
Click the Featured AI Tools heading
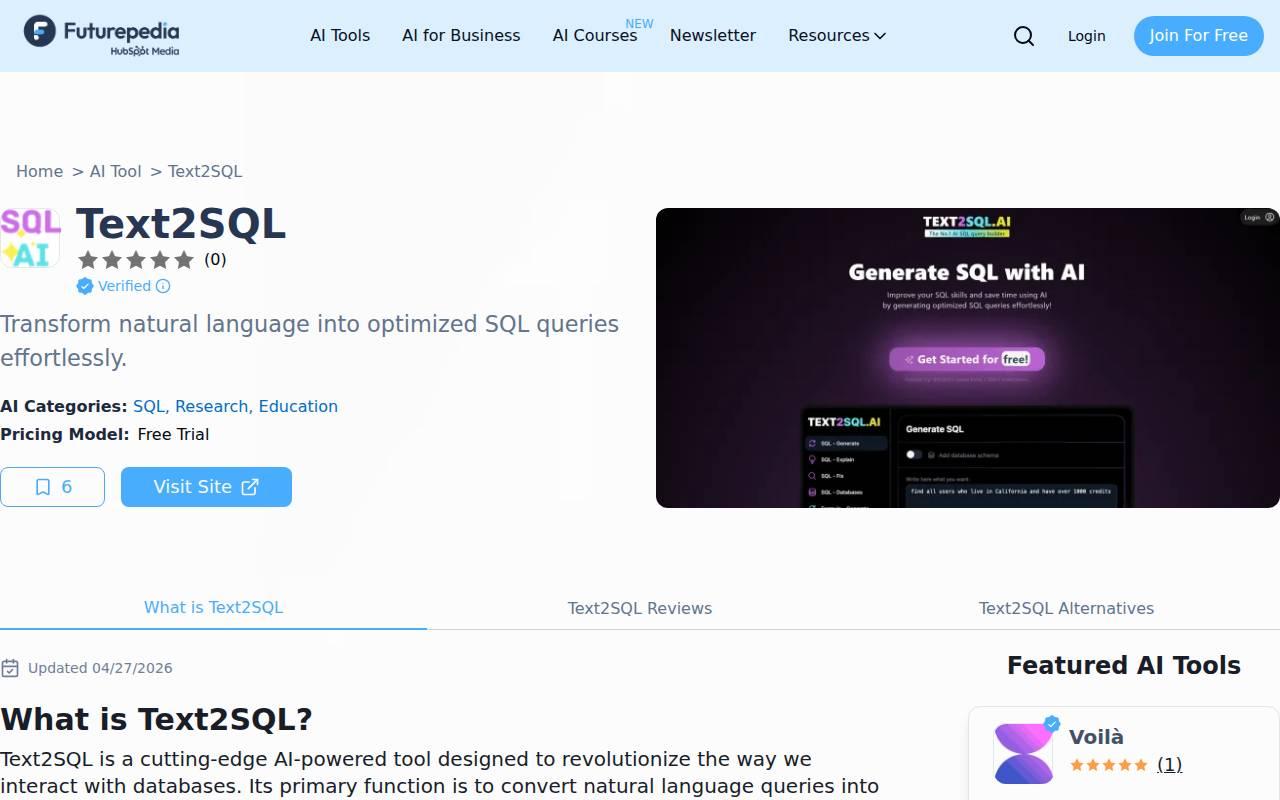(x=1124, y=665)
